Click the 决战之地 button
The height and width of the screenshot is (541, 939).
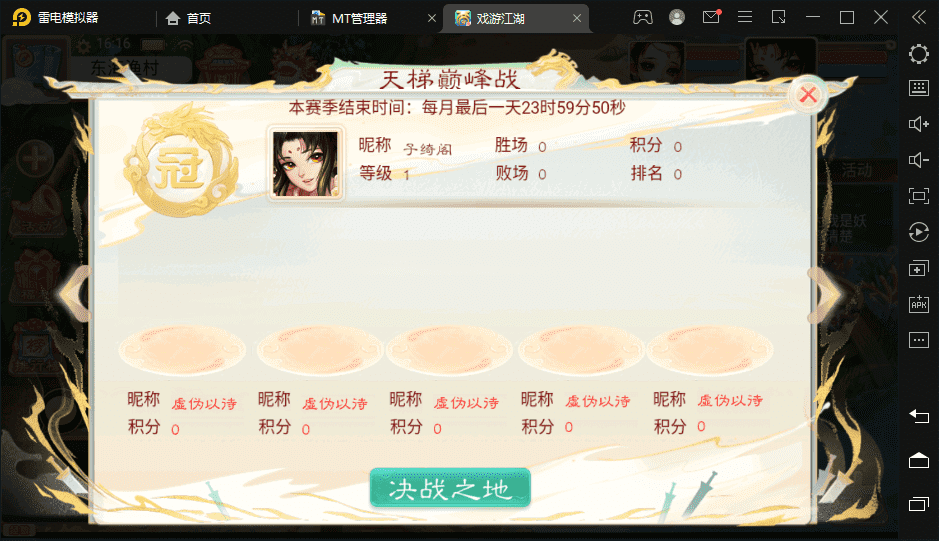pyautogui.click(x=450, y=488)
